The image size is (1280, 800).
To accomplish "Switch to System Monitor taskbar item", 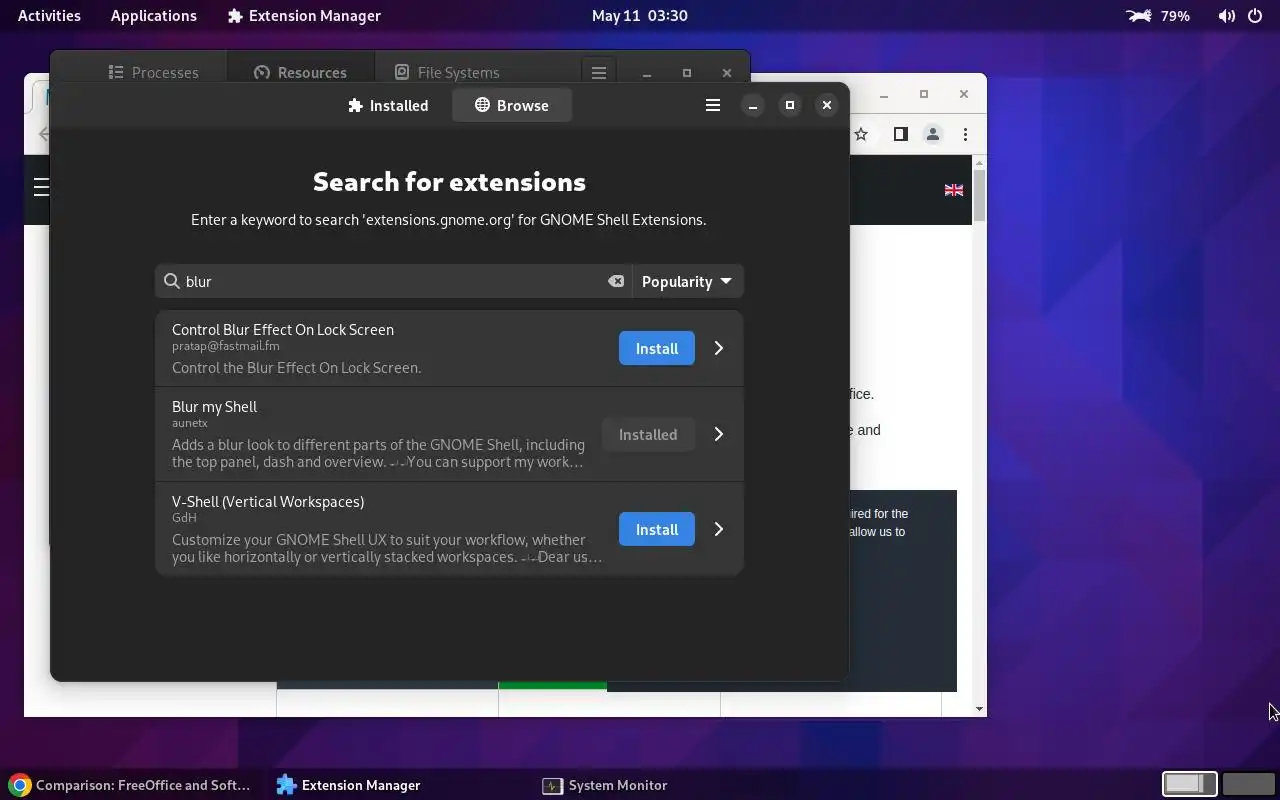I will [x=605, y=785].
